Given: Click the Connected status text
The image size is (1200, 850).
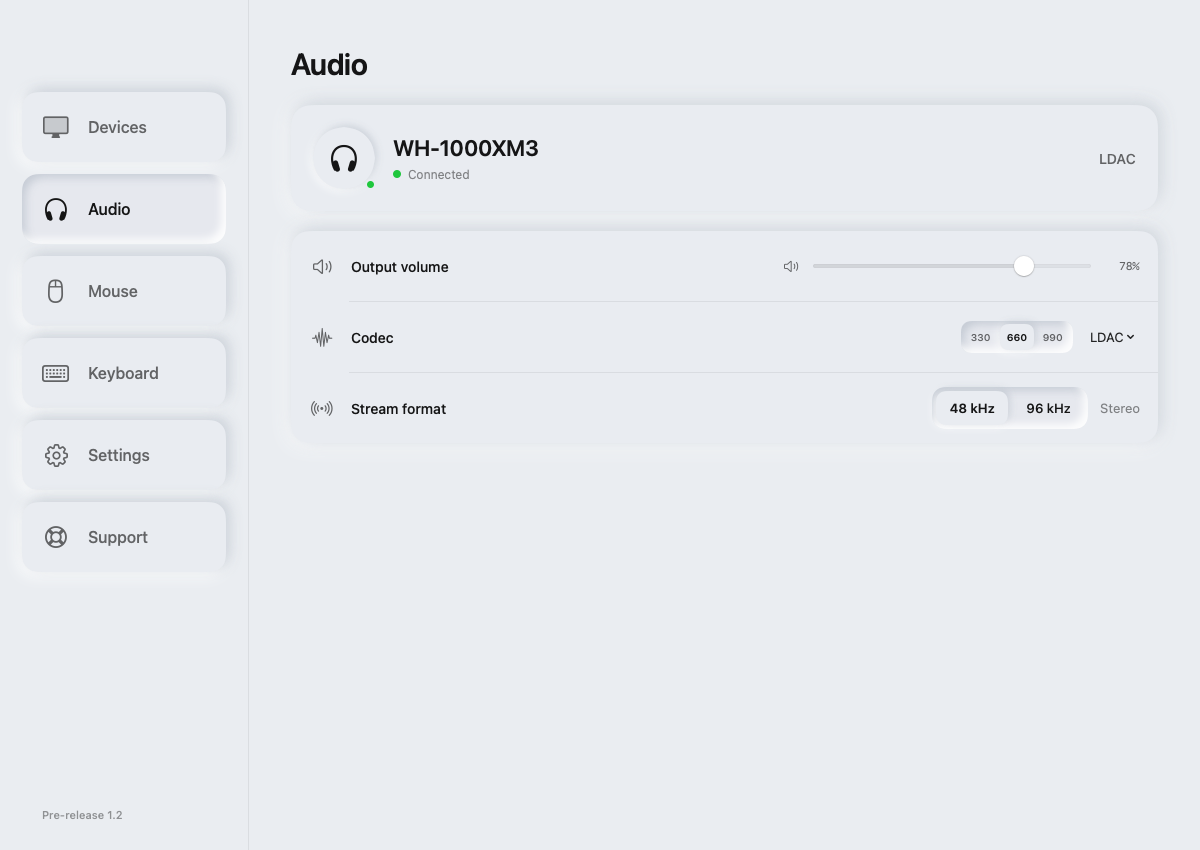Looking at the screenshot, I should [439, 175].
